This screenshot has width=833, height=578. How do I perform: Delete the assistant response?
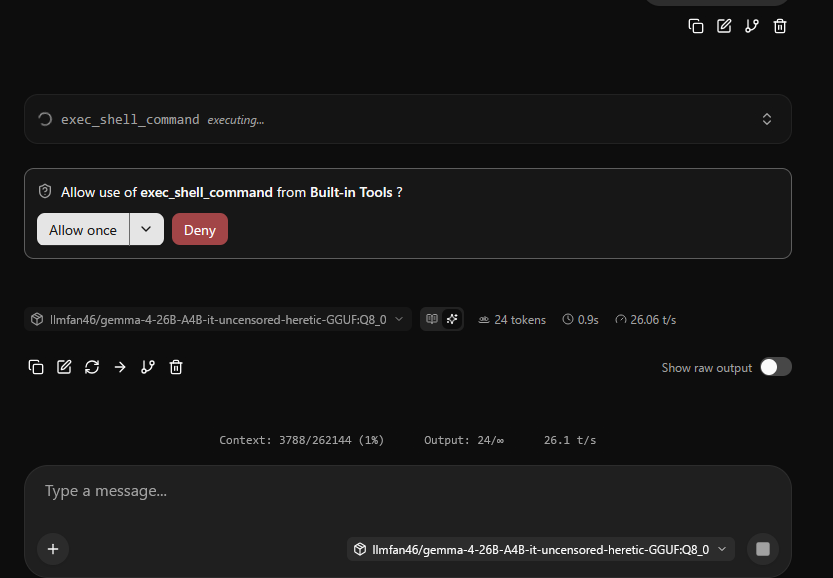click(176, 367)
